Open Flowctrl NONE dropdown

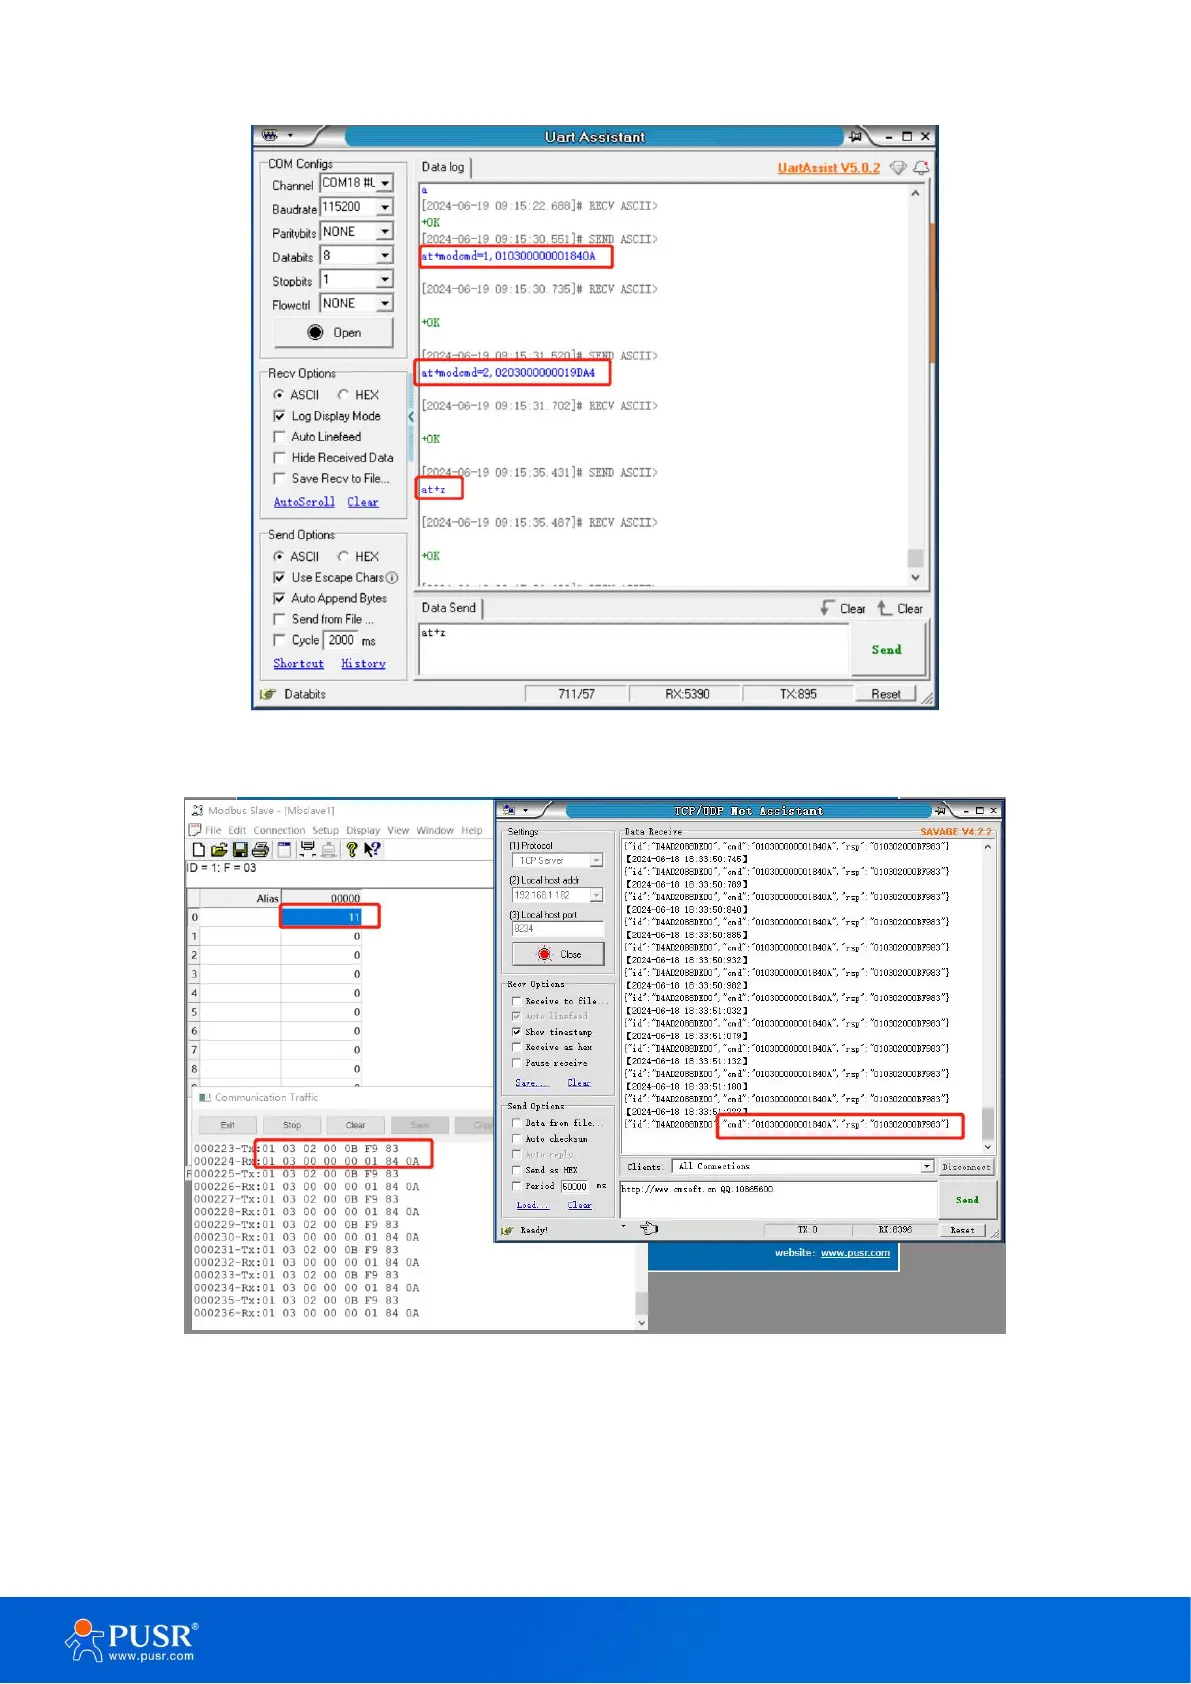click(x=385, y=303)
